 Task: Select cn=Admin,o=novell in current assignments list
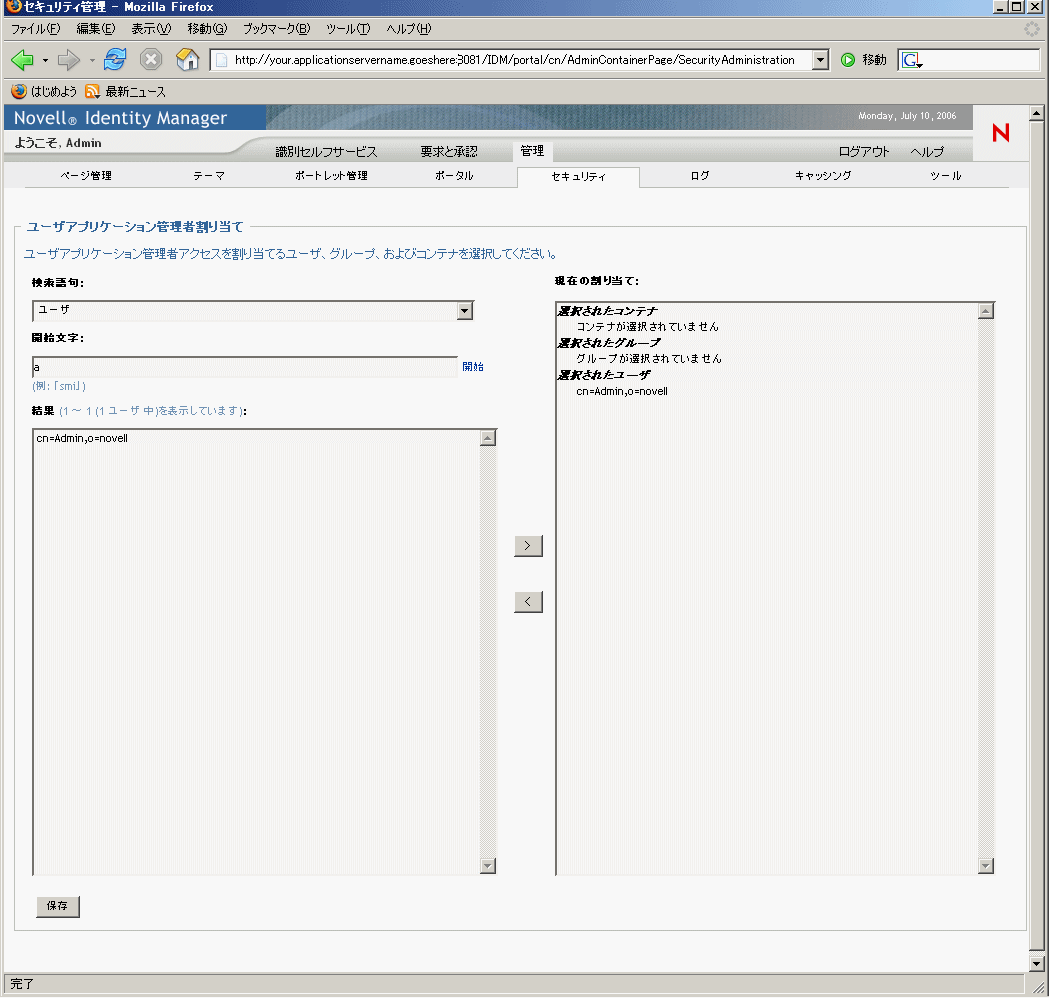622,392
